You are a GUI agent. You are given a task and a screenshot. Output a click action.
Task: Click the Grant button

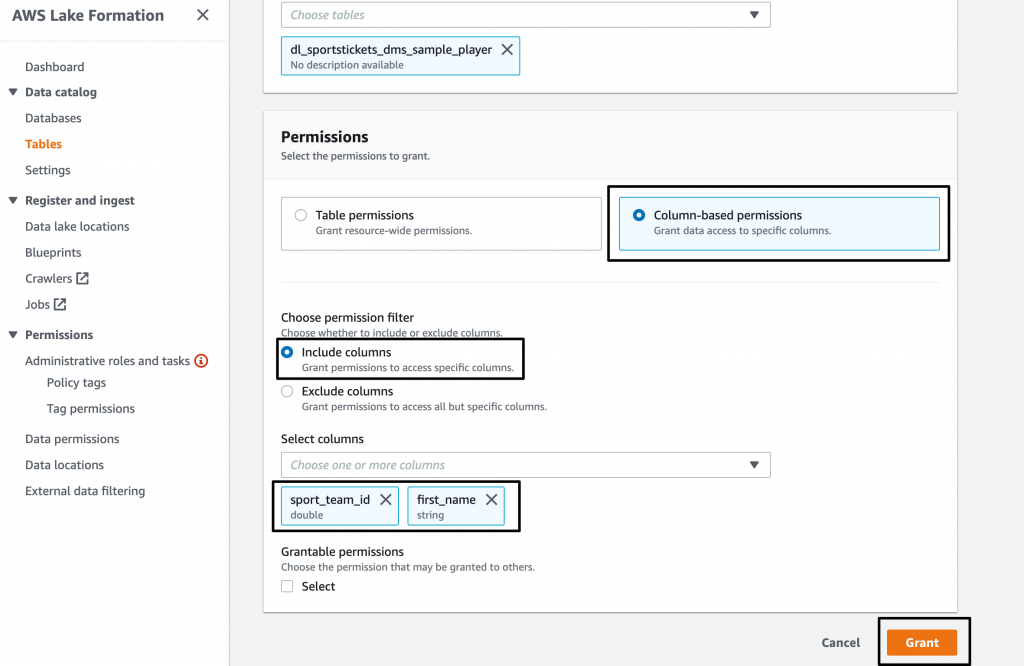[x=922, y=642]
